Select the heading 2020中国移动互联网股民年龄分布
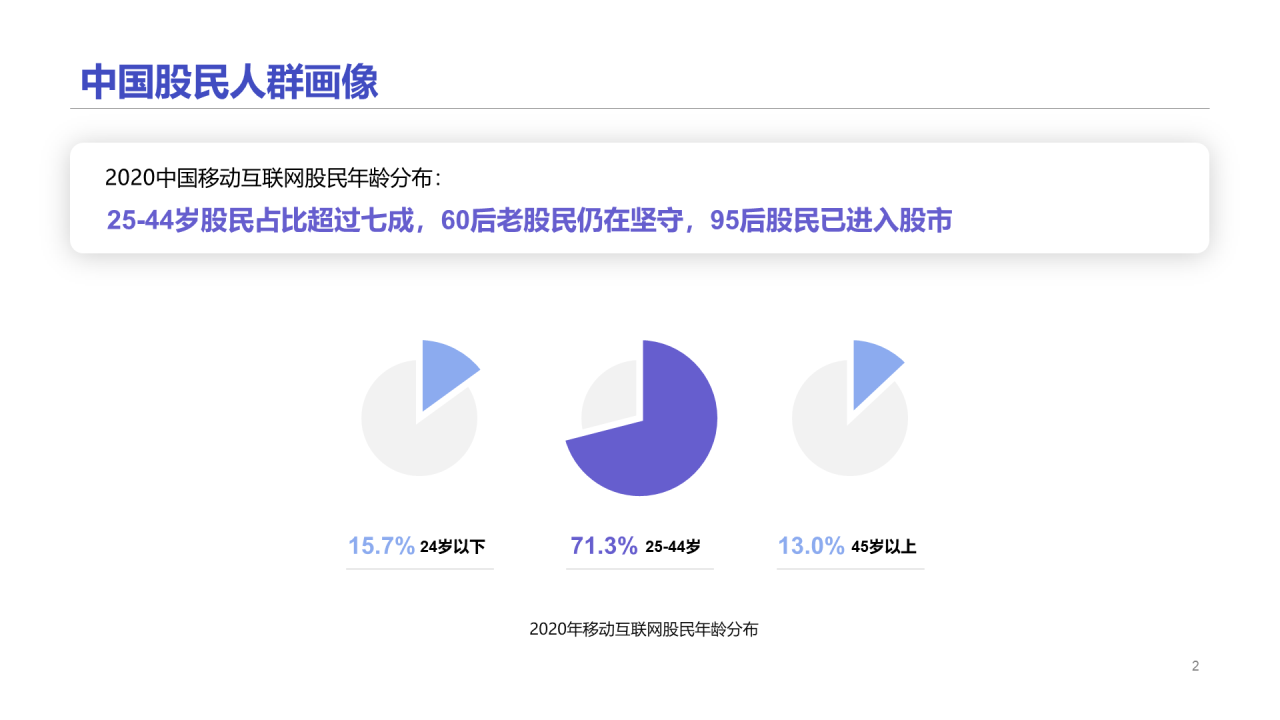Image resolution: width=1280 pixels, height=720 pixels. [x=272, y=178]
